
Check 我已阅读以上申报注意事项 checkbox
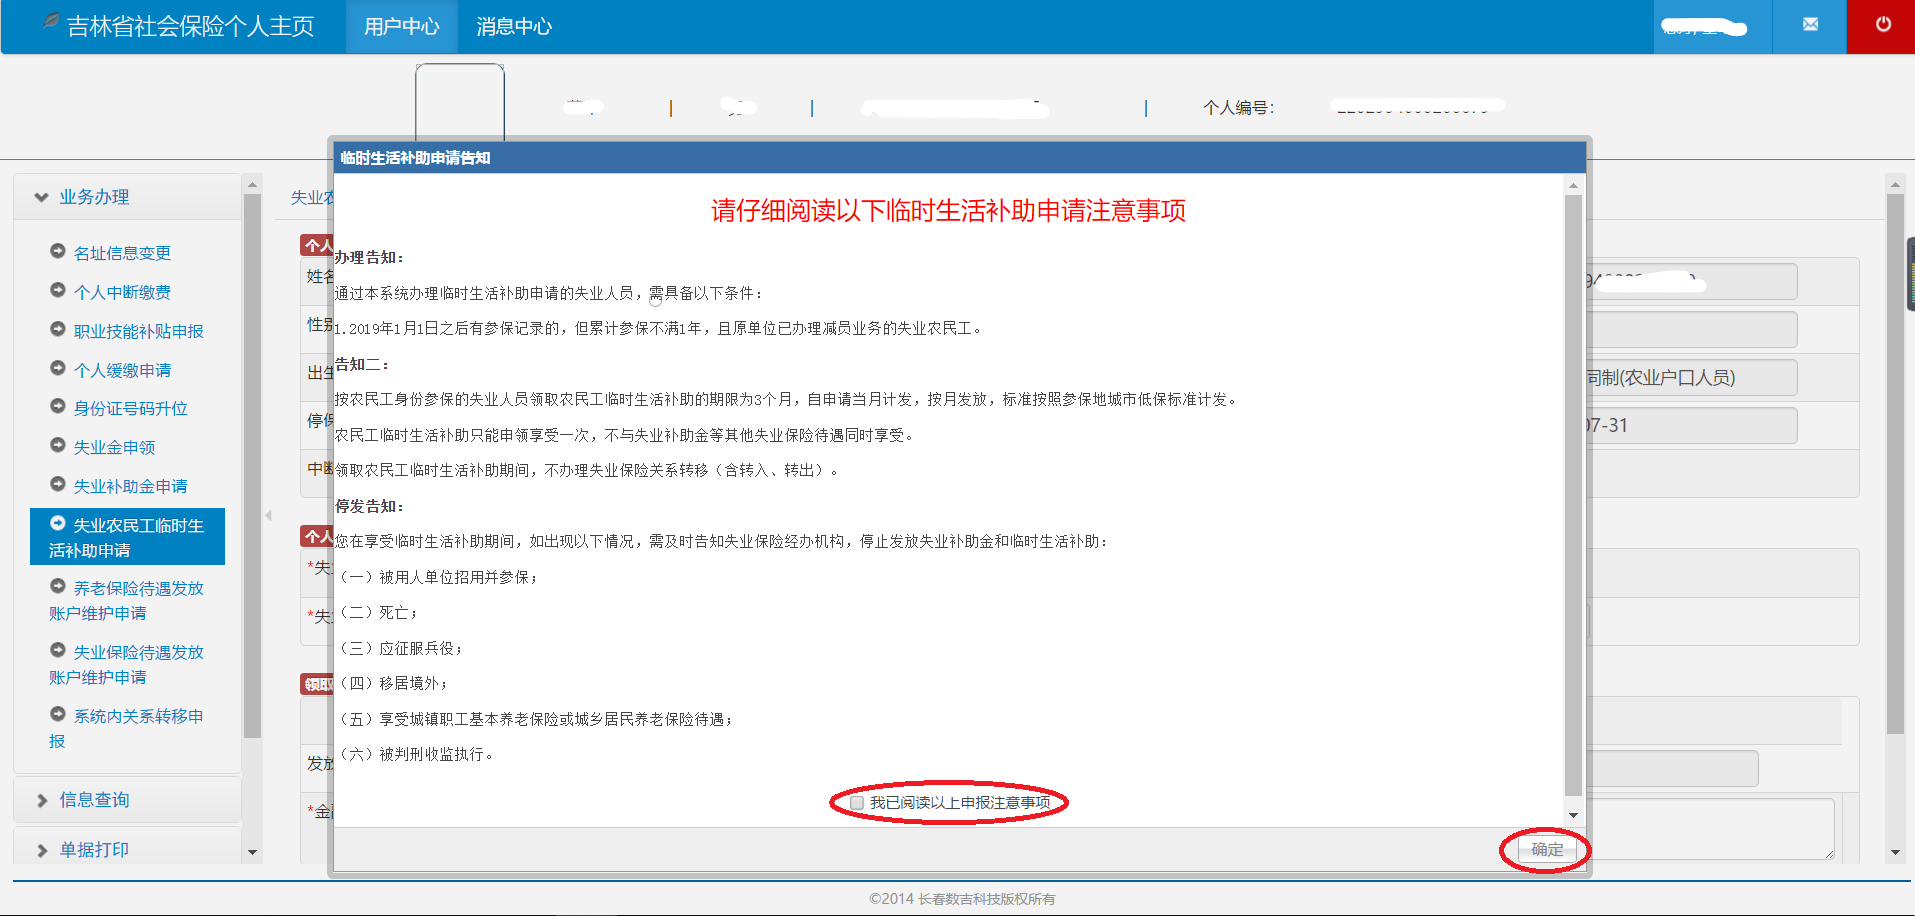pyautogui.click(x=857, y=803)
